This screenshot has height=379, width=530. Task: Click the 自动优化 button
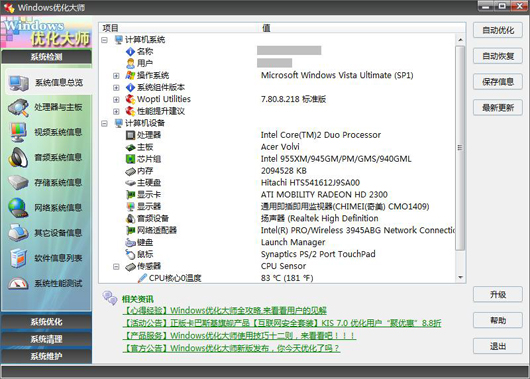coord(498,30)
